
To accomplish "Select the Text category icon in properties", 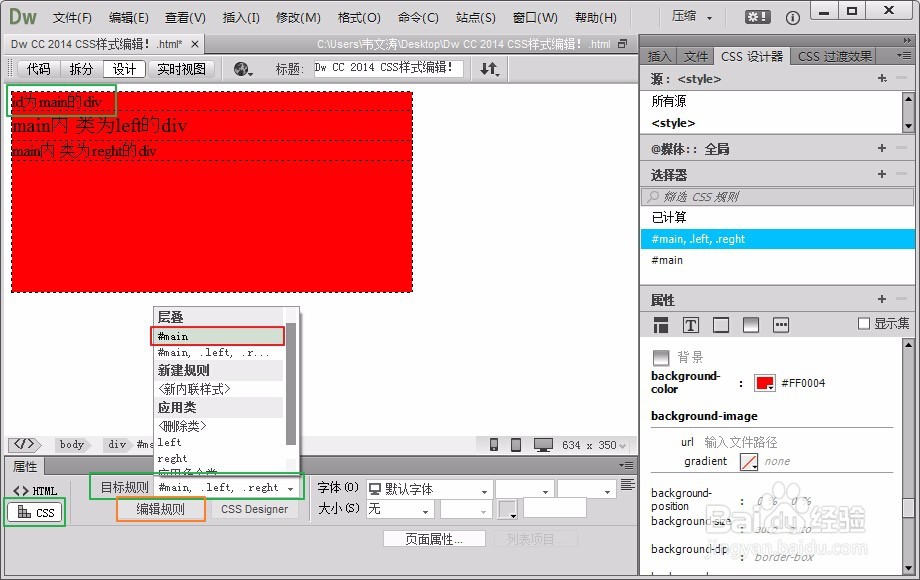I will [x=691, y=325].
